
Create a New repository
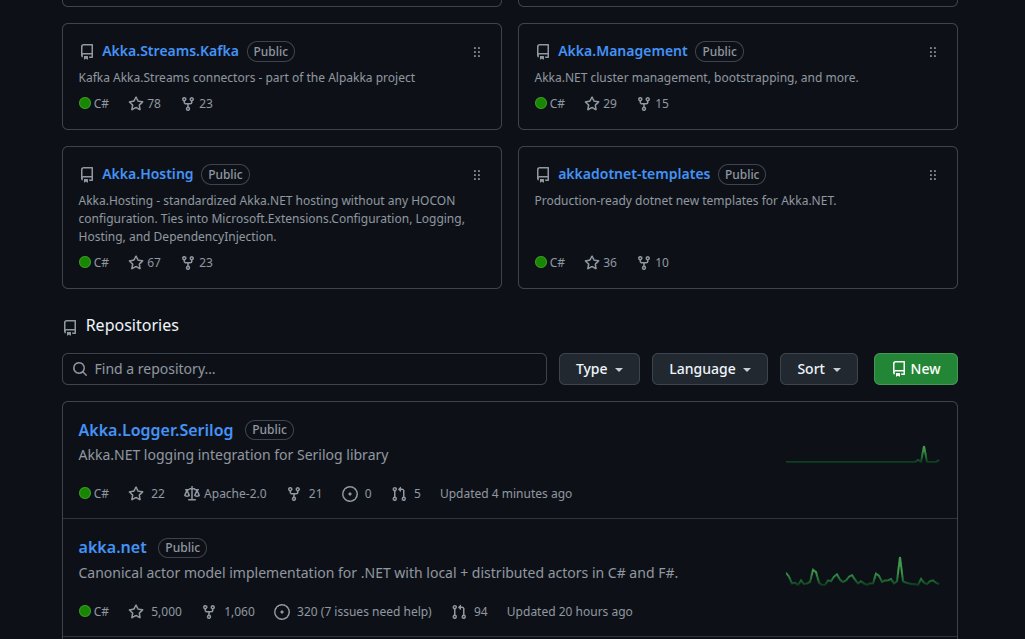[915, 369]
